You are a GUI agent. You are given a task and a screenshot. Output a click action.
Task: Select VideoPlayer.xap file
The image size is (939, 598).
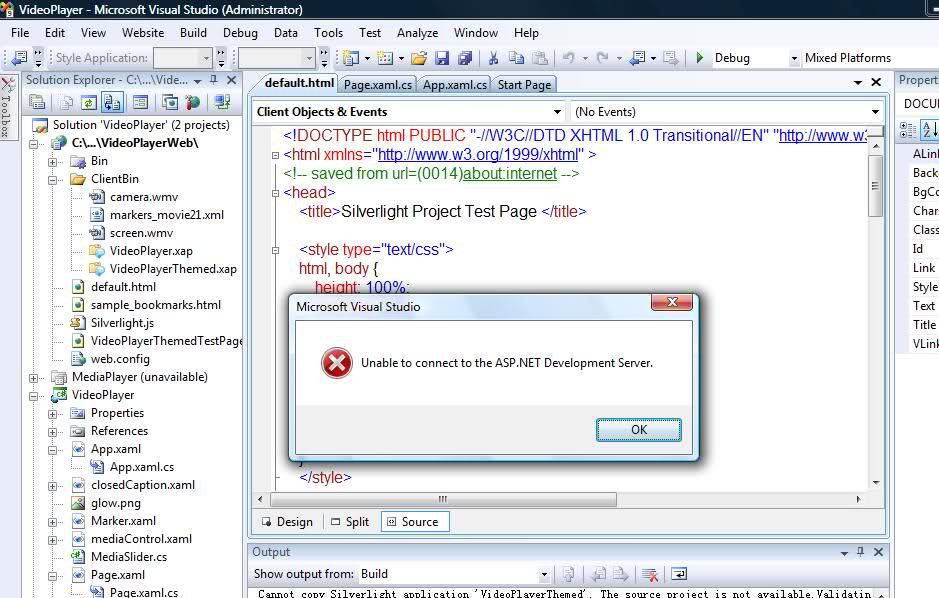tap(151, 251)
